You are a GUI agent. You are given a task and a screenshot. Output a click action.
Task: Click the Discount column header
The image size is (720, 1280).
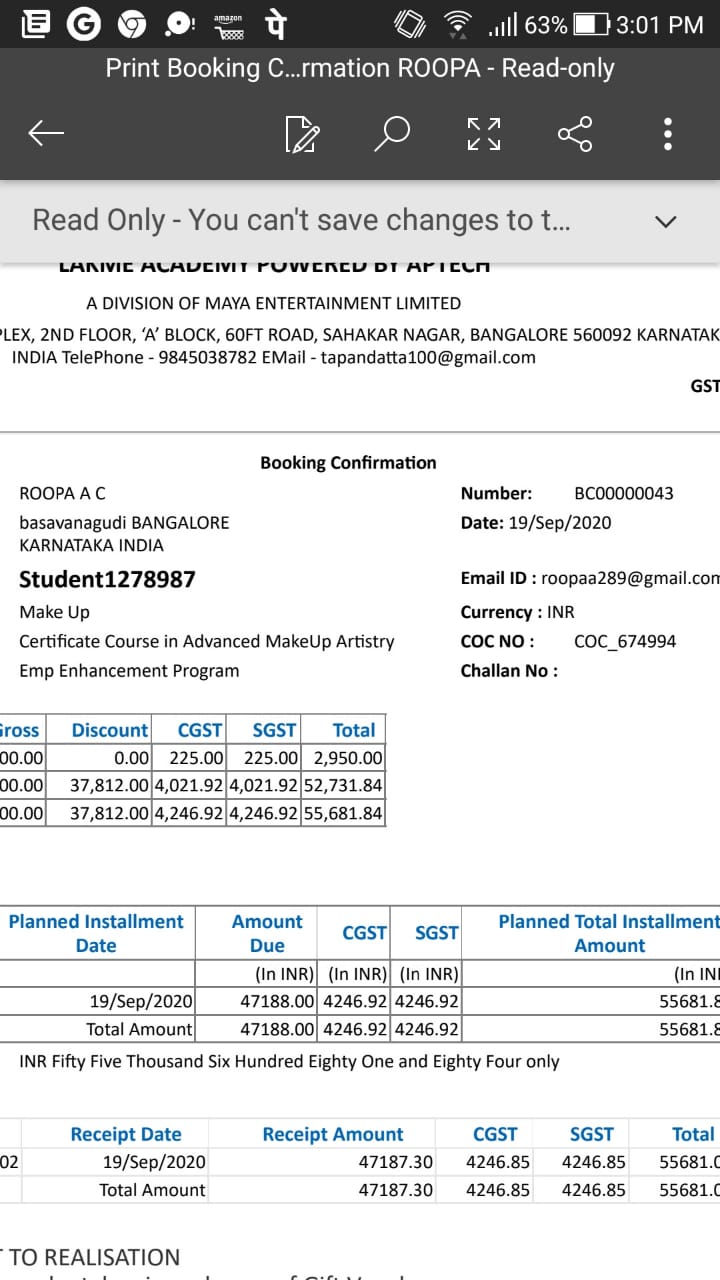pos(109,730)
